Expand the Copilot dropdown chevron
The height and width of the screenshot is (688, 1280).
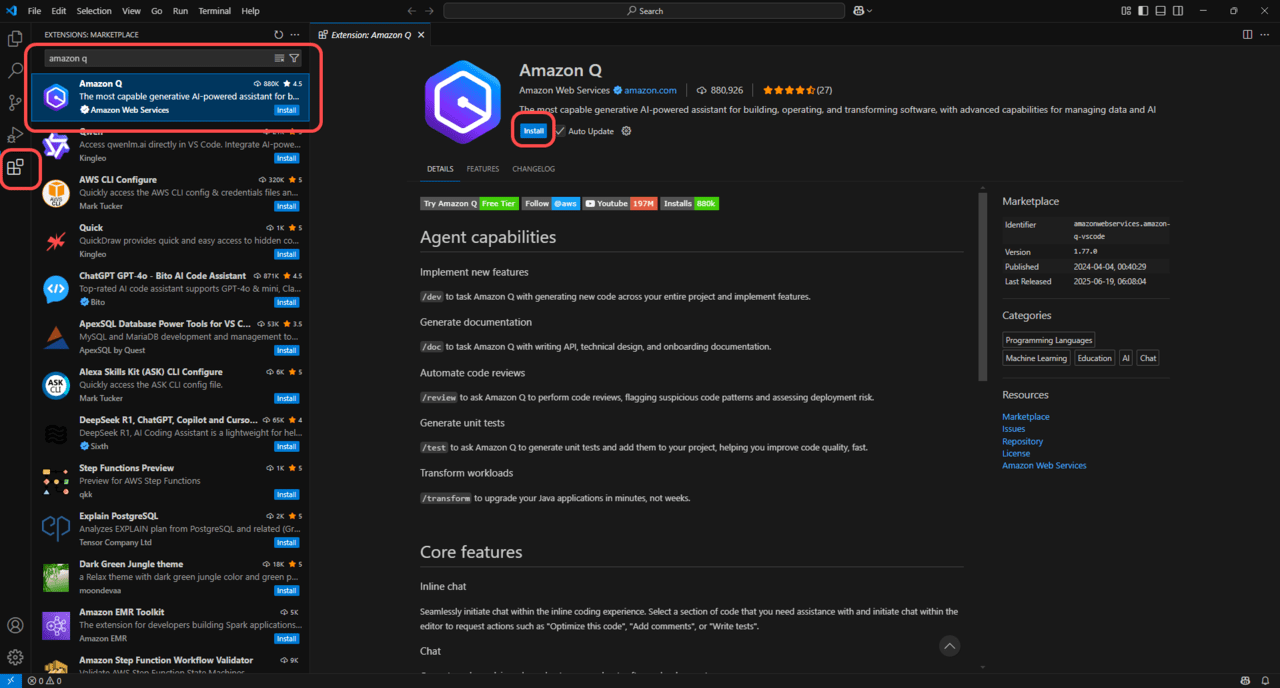pyautogui.click(x=869, y=11)
